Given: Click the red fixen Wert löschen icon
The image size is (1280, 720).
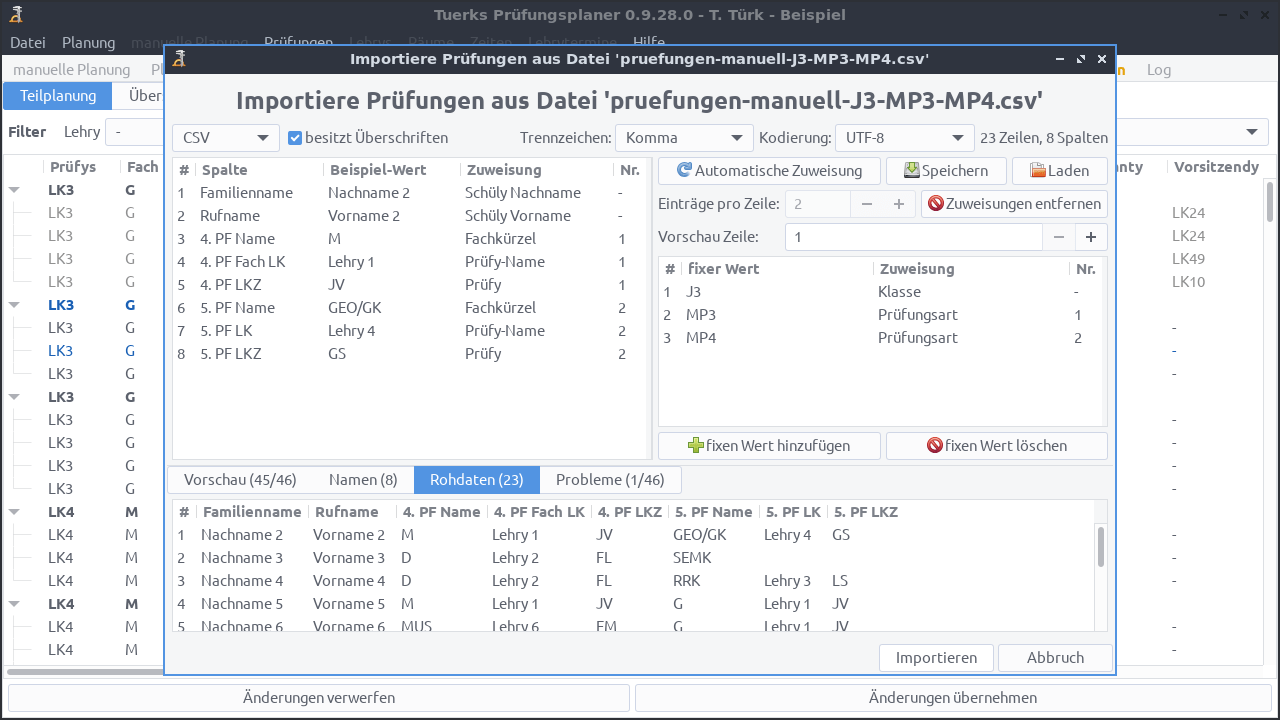Looking at the screenshot, I should (x=934, y=446).
